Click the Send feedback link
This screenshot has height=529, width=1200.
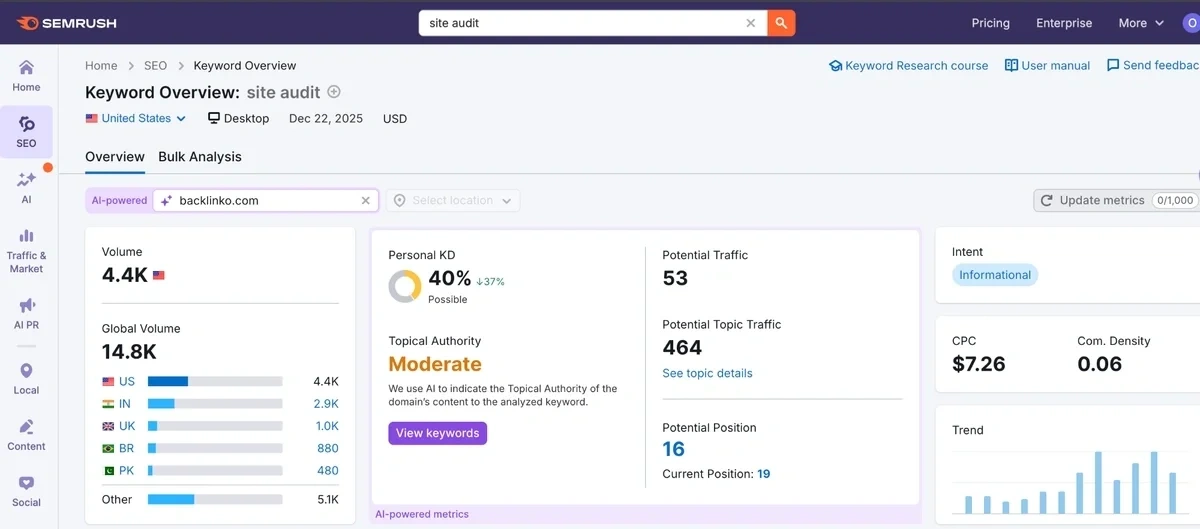click(1153, 65)
